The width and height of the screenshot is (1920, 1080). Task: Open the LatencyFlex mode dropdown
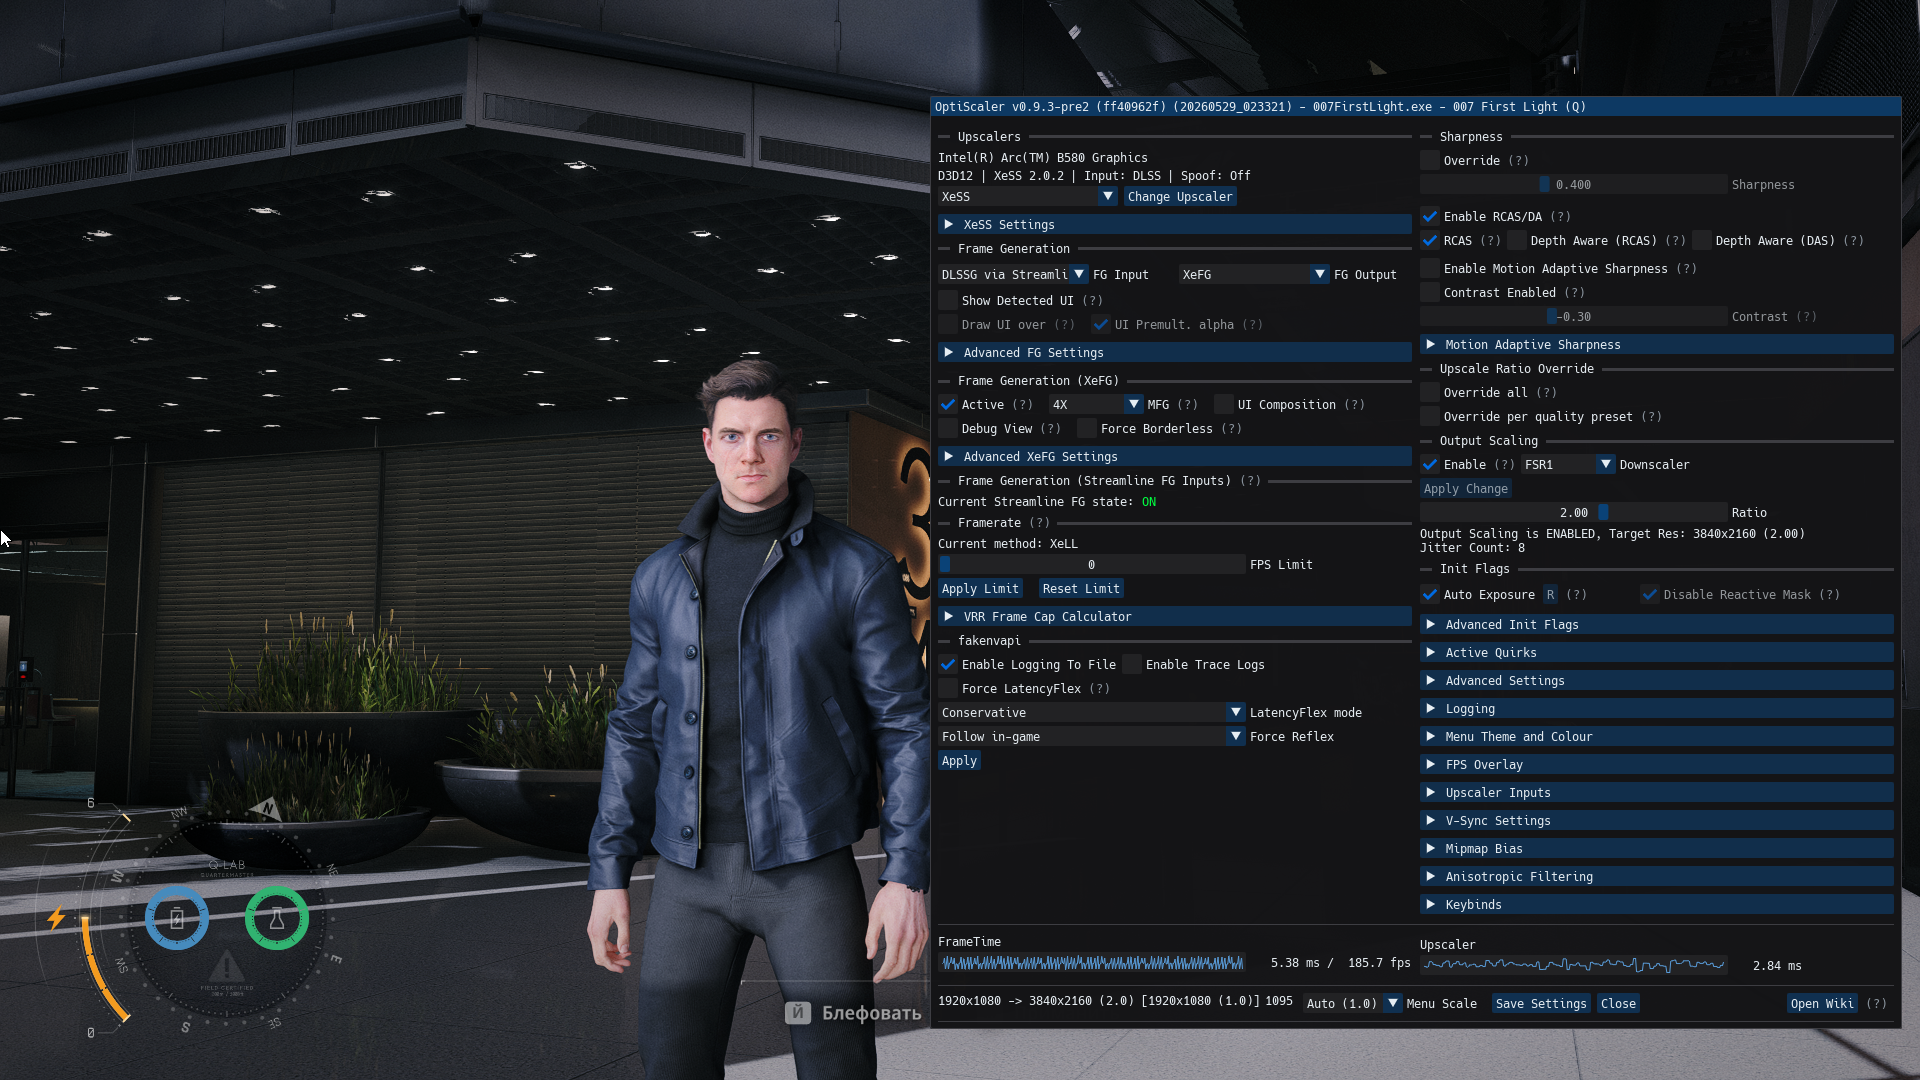(x=1091, y=713)
